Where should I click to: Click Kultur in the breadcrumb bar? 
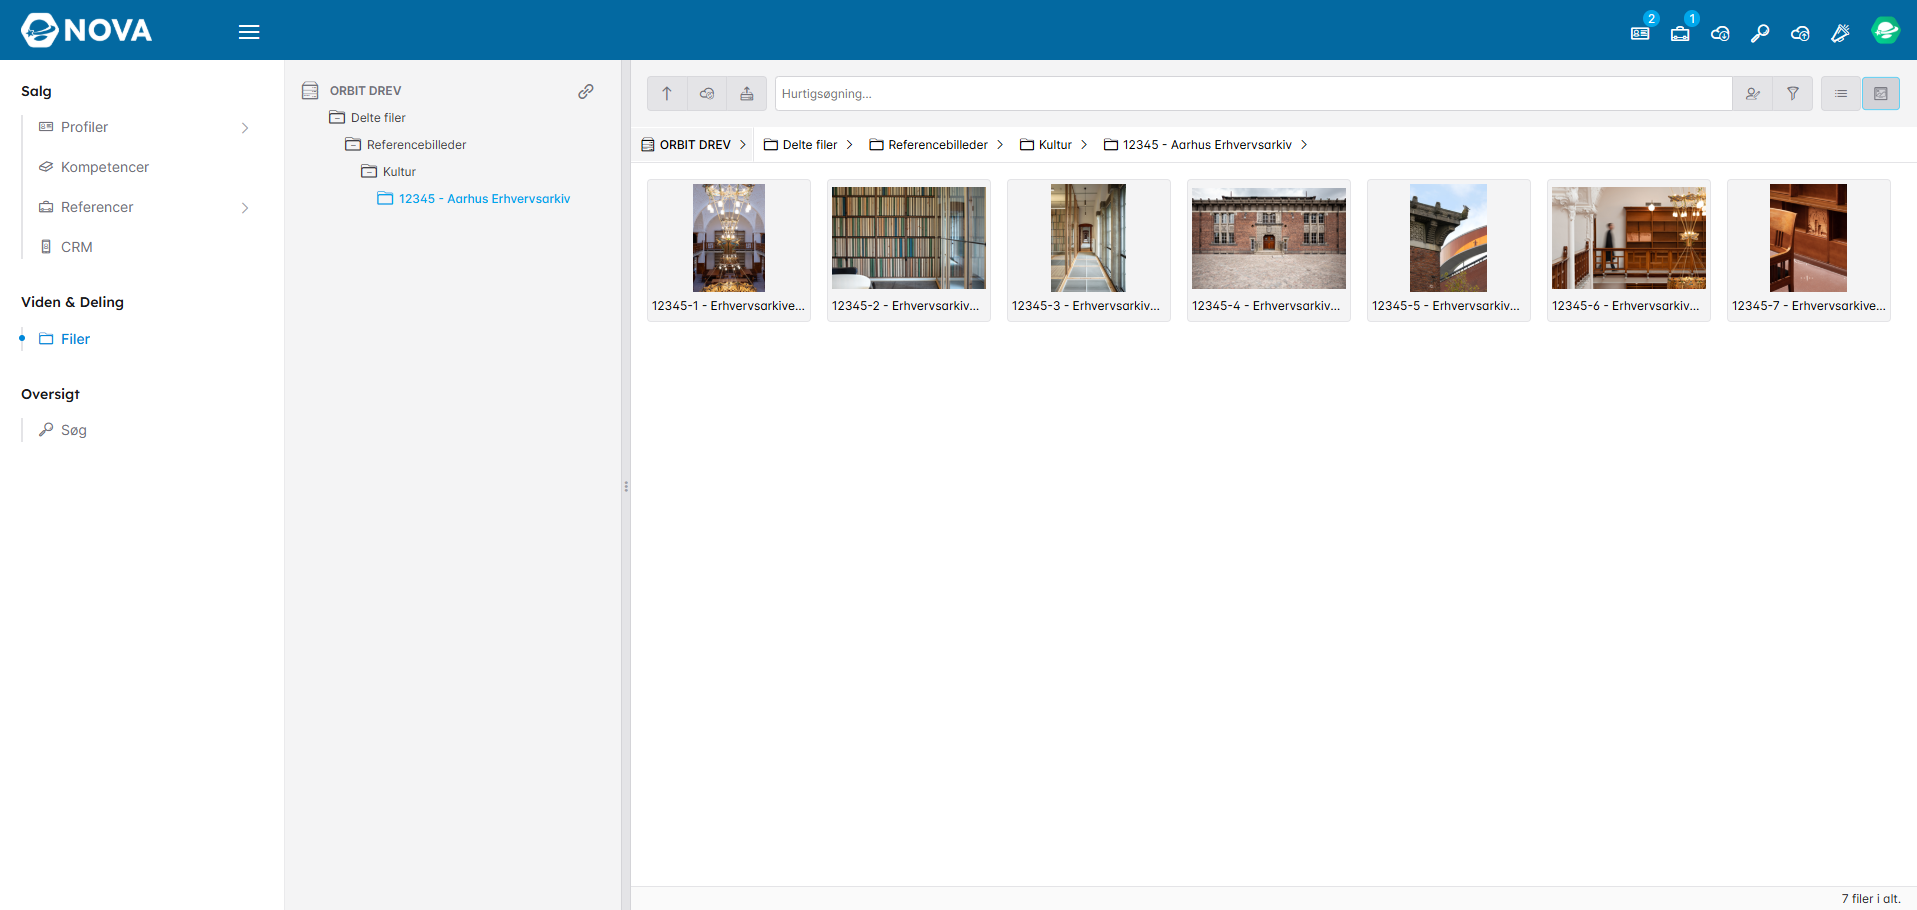click(x=1046, y=145)
